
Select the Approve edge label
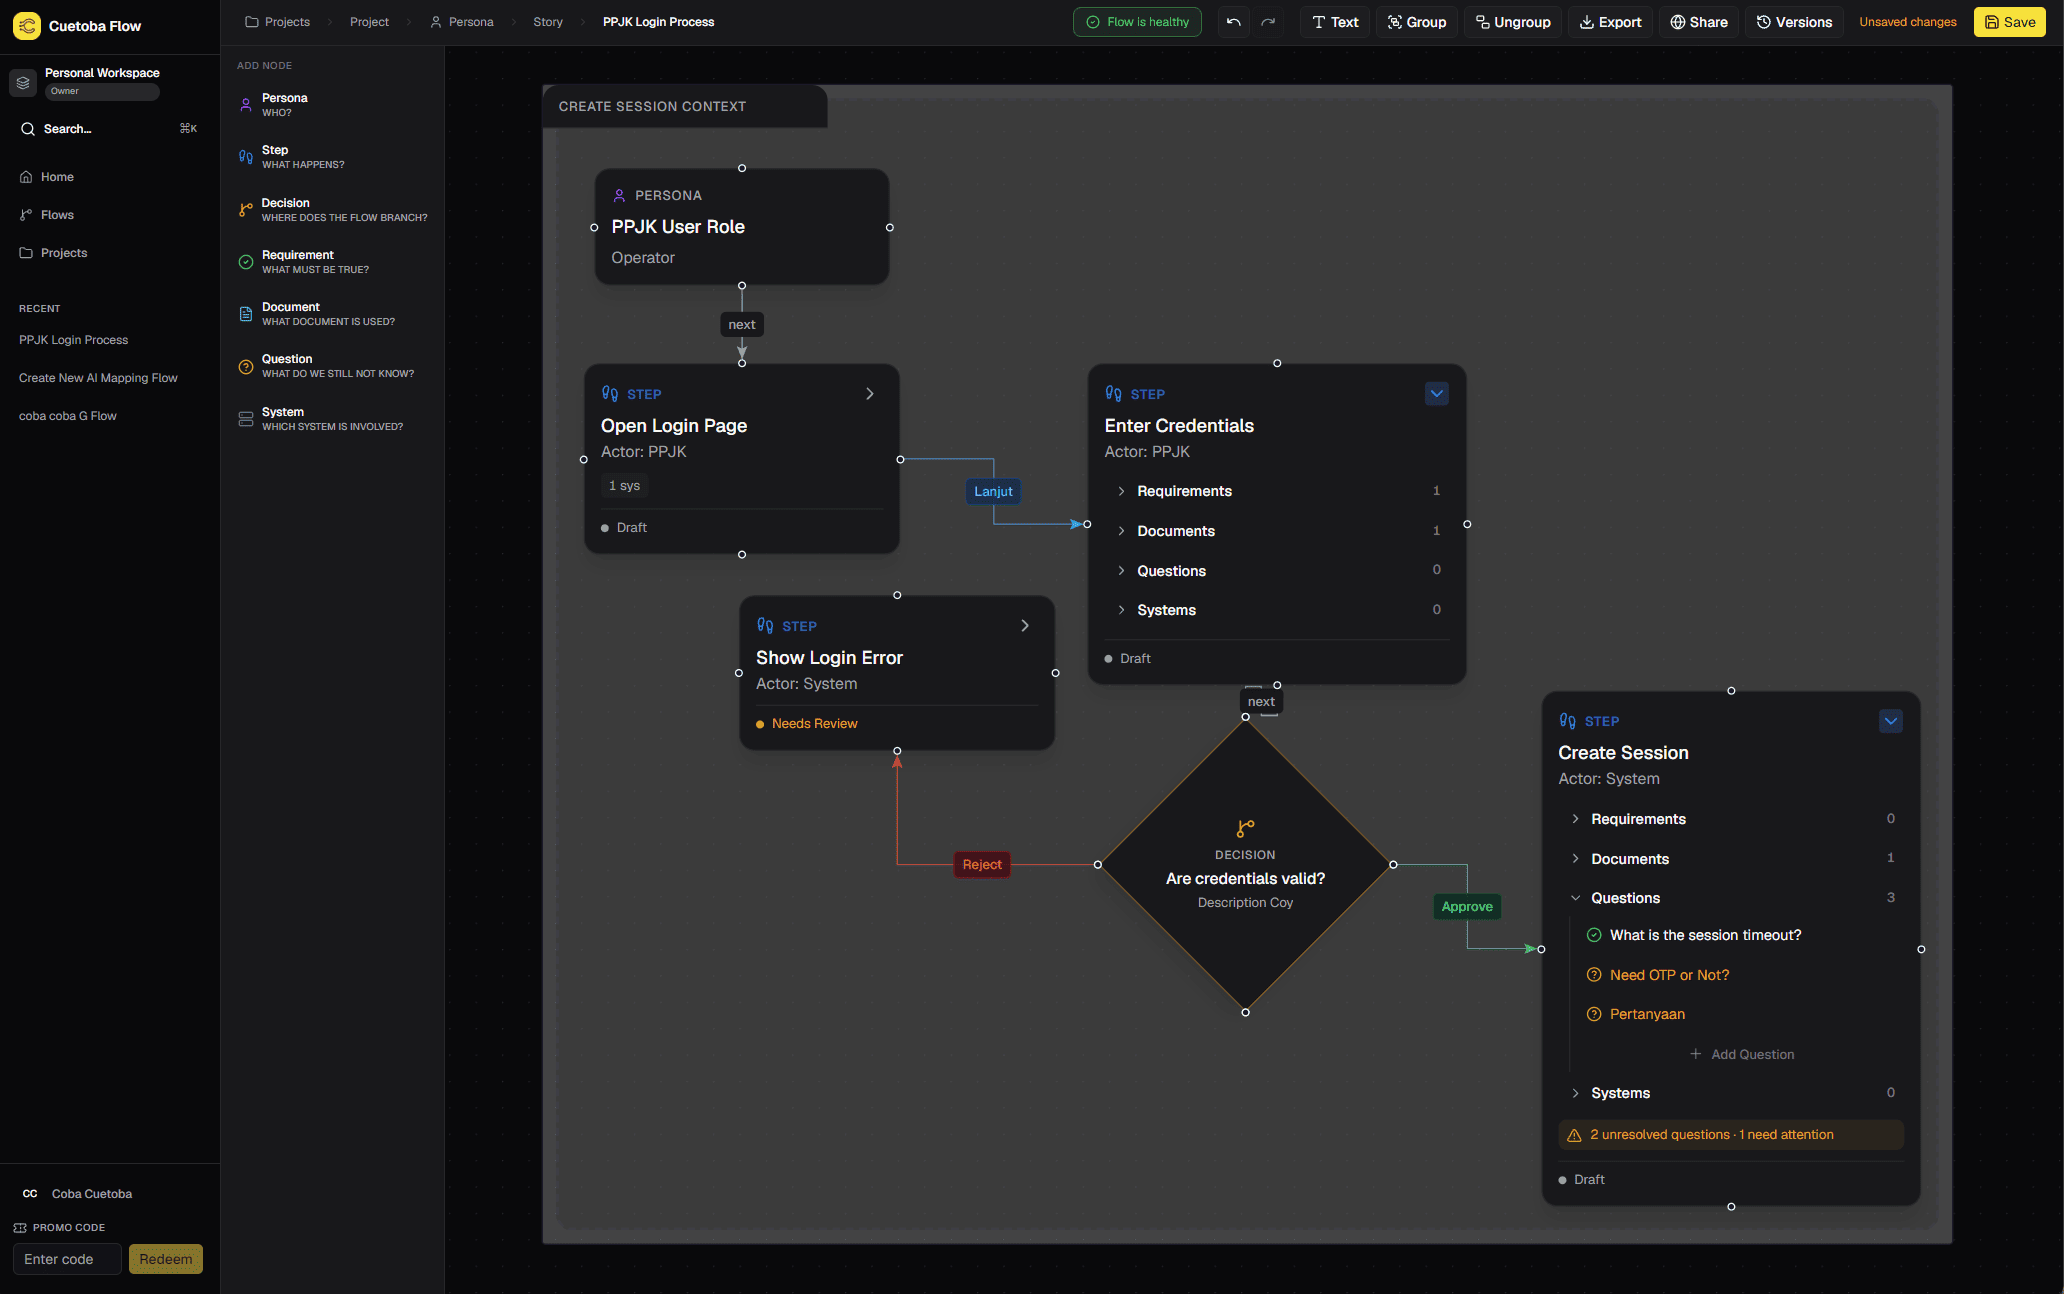tap(1467, 907)
